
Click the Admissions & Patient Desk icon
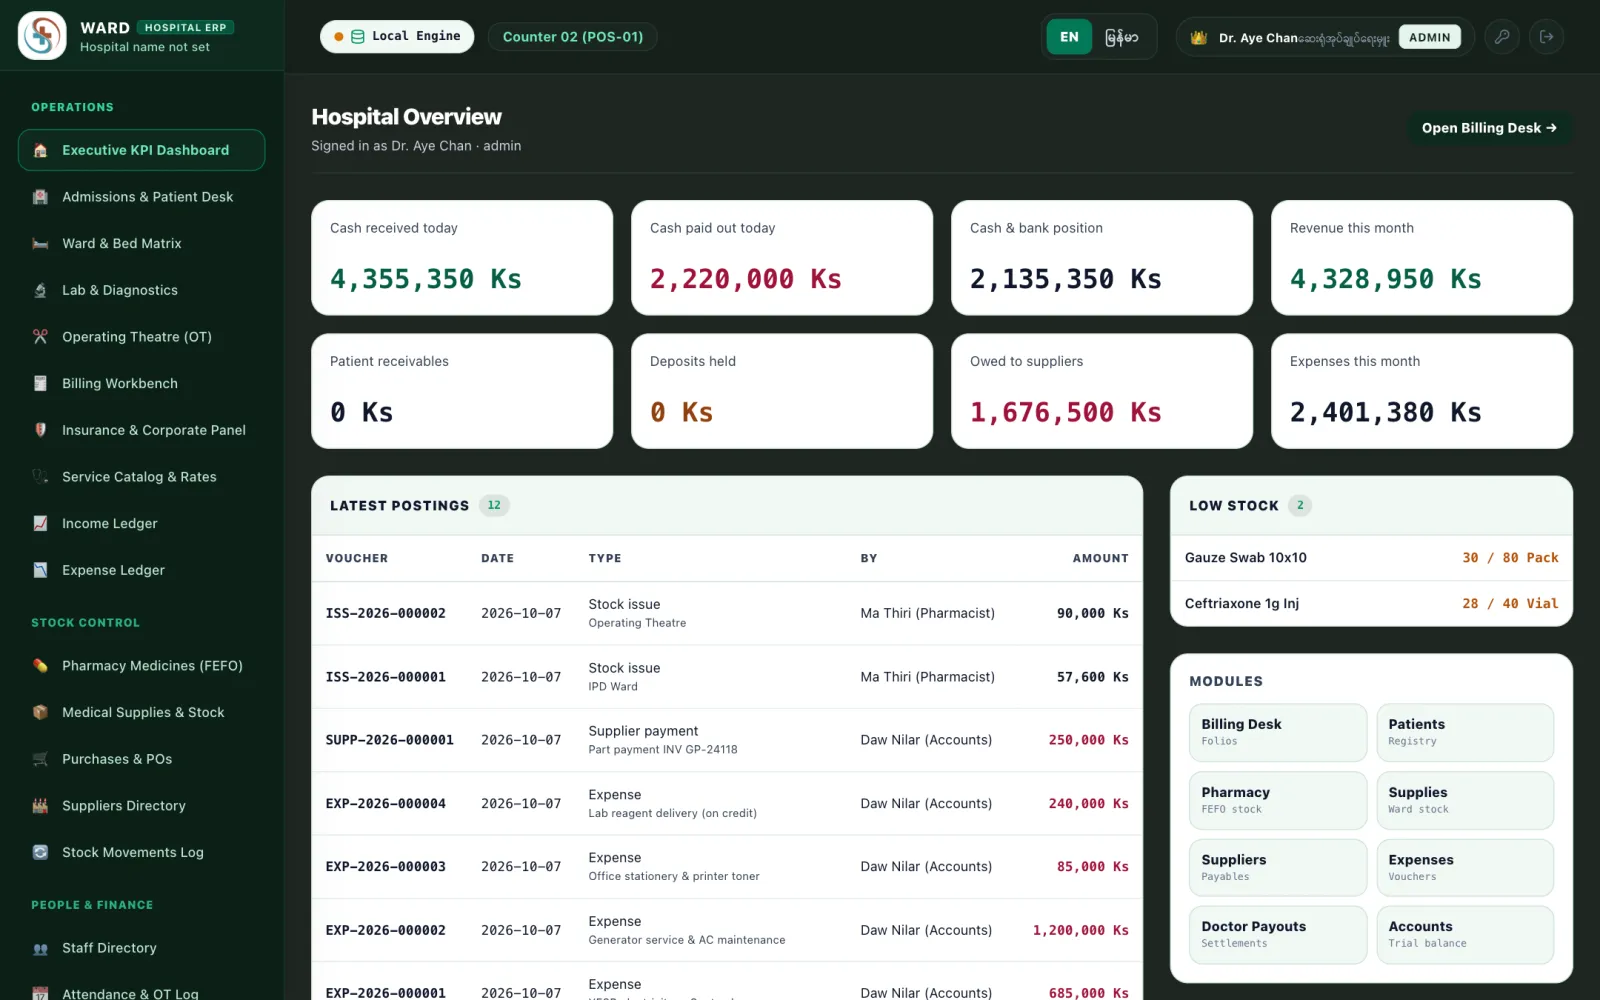[40, 197]
